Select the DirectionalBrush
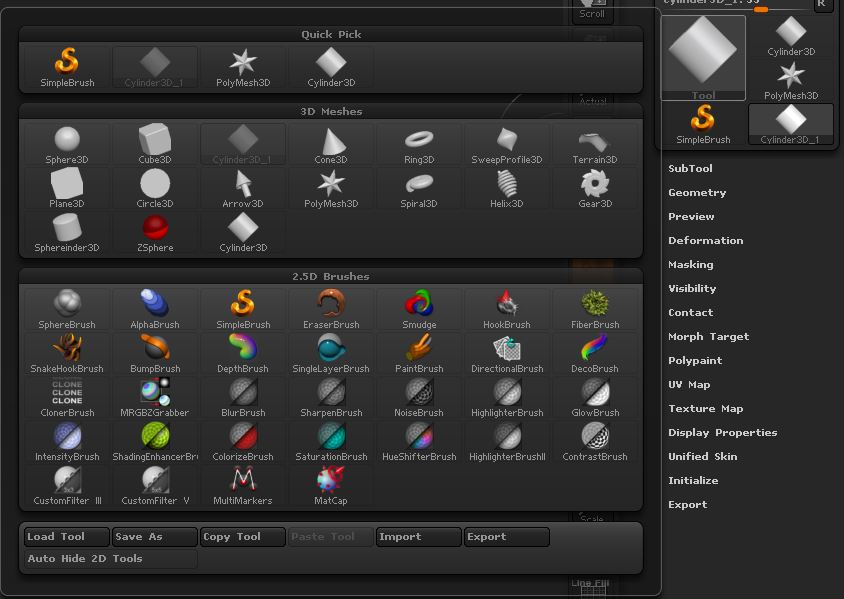Viewport: 844px width, 599px height. point(507,353)
